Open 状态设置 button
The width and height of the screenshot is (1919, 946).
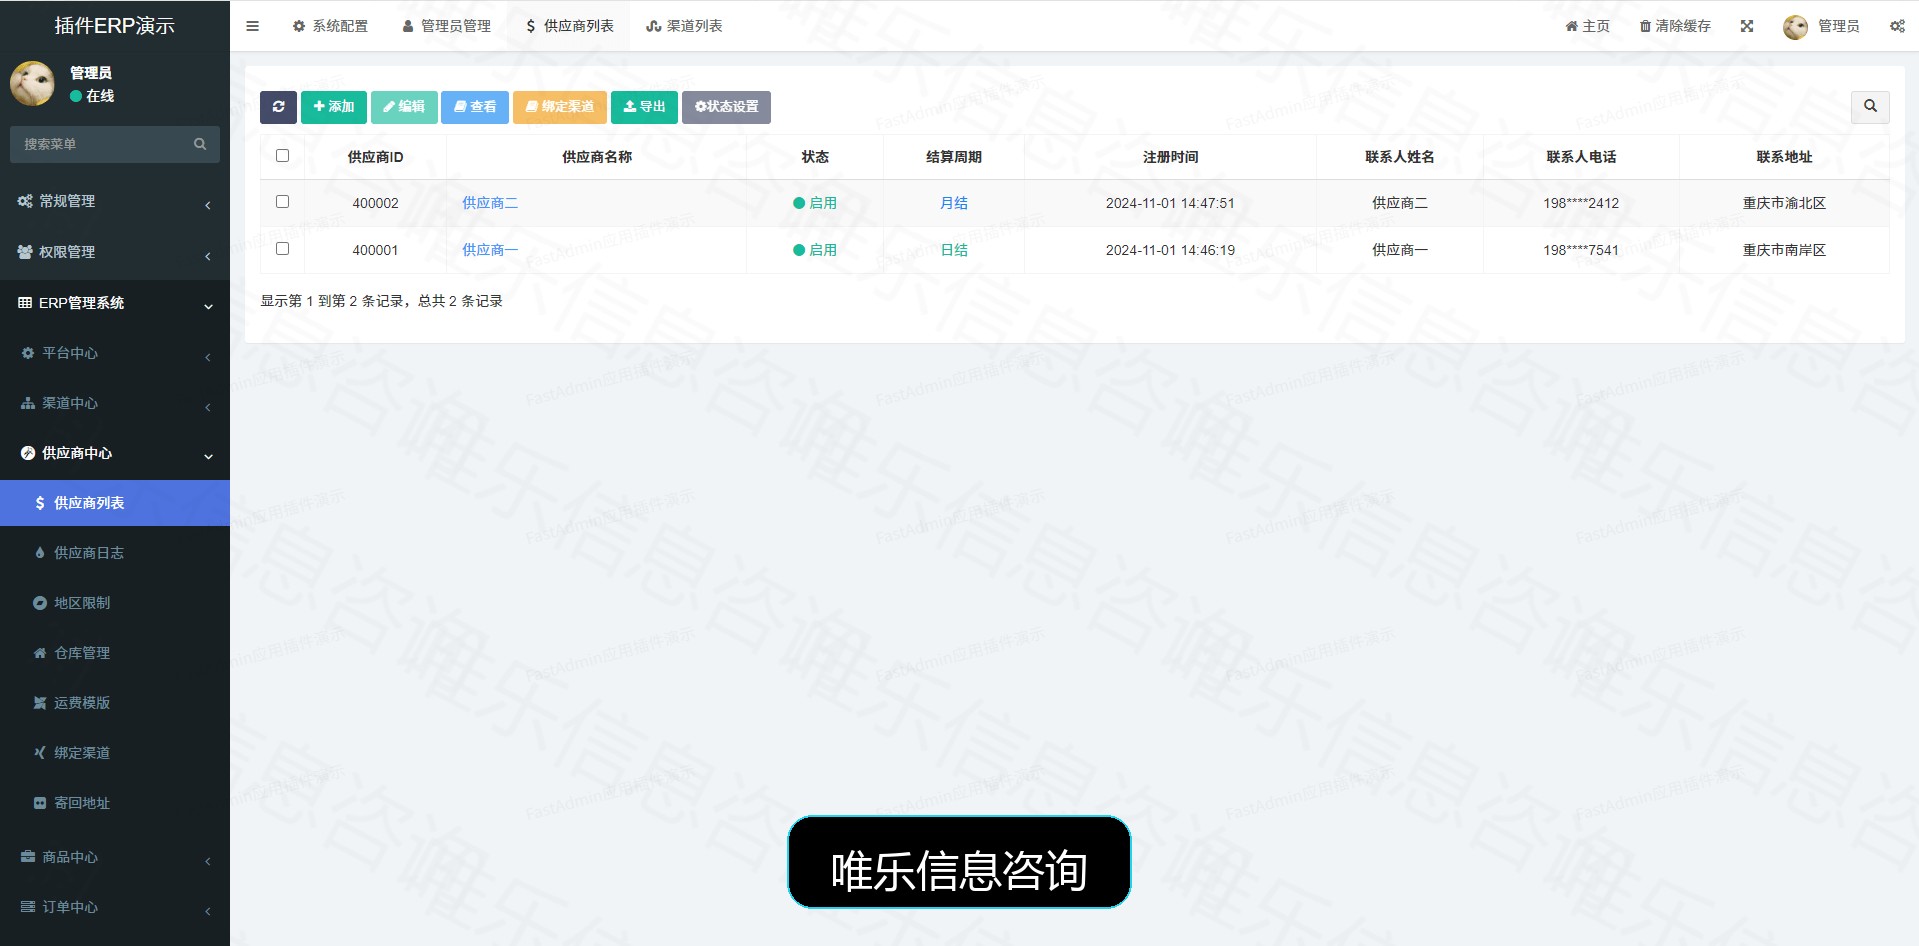pyautogui.click(x=726, y=107)
